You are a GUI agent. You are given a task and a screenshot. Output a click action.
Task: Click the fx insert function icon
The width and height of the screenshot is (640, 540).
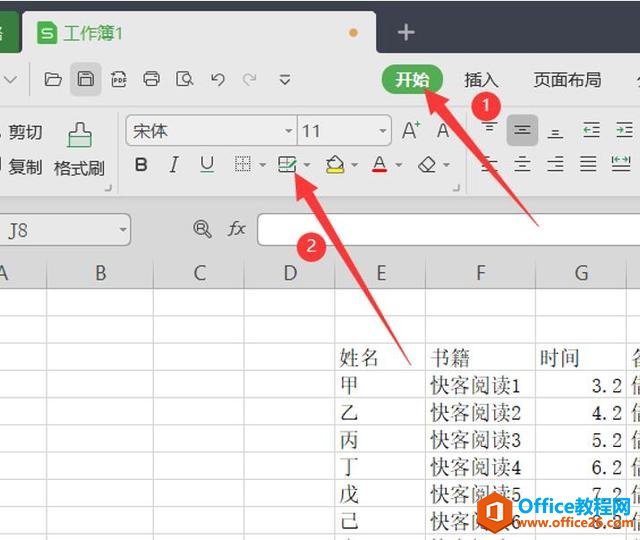click(x=237, y=229)
